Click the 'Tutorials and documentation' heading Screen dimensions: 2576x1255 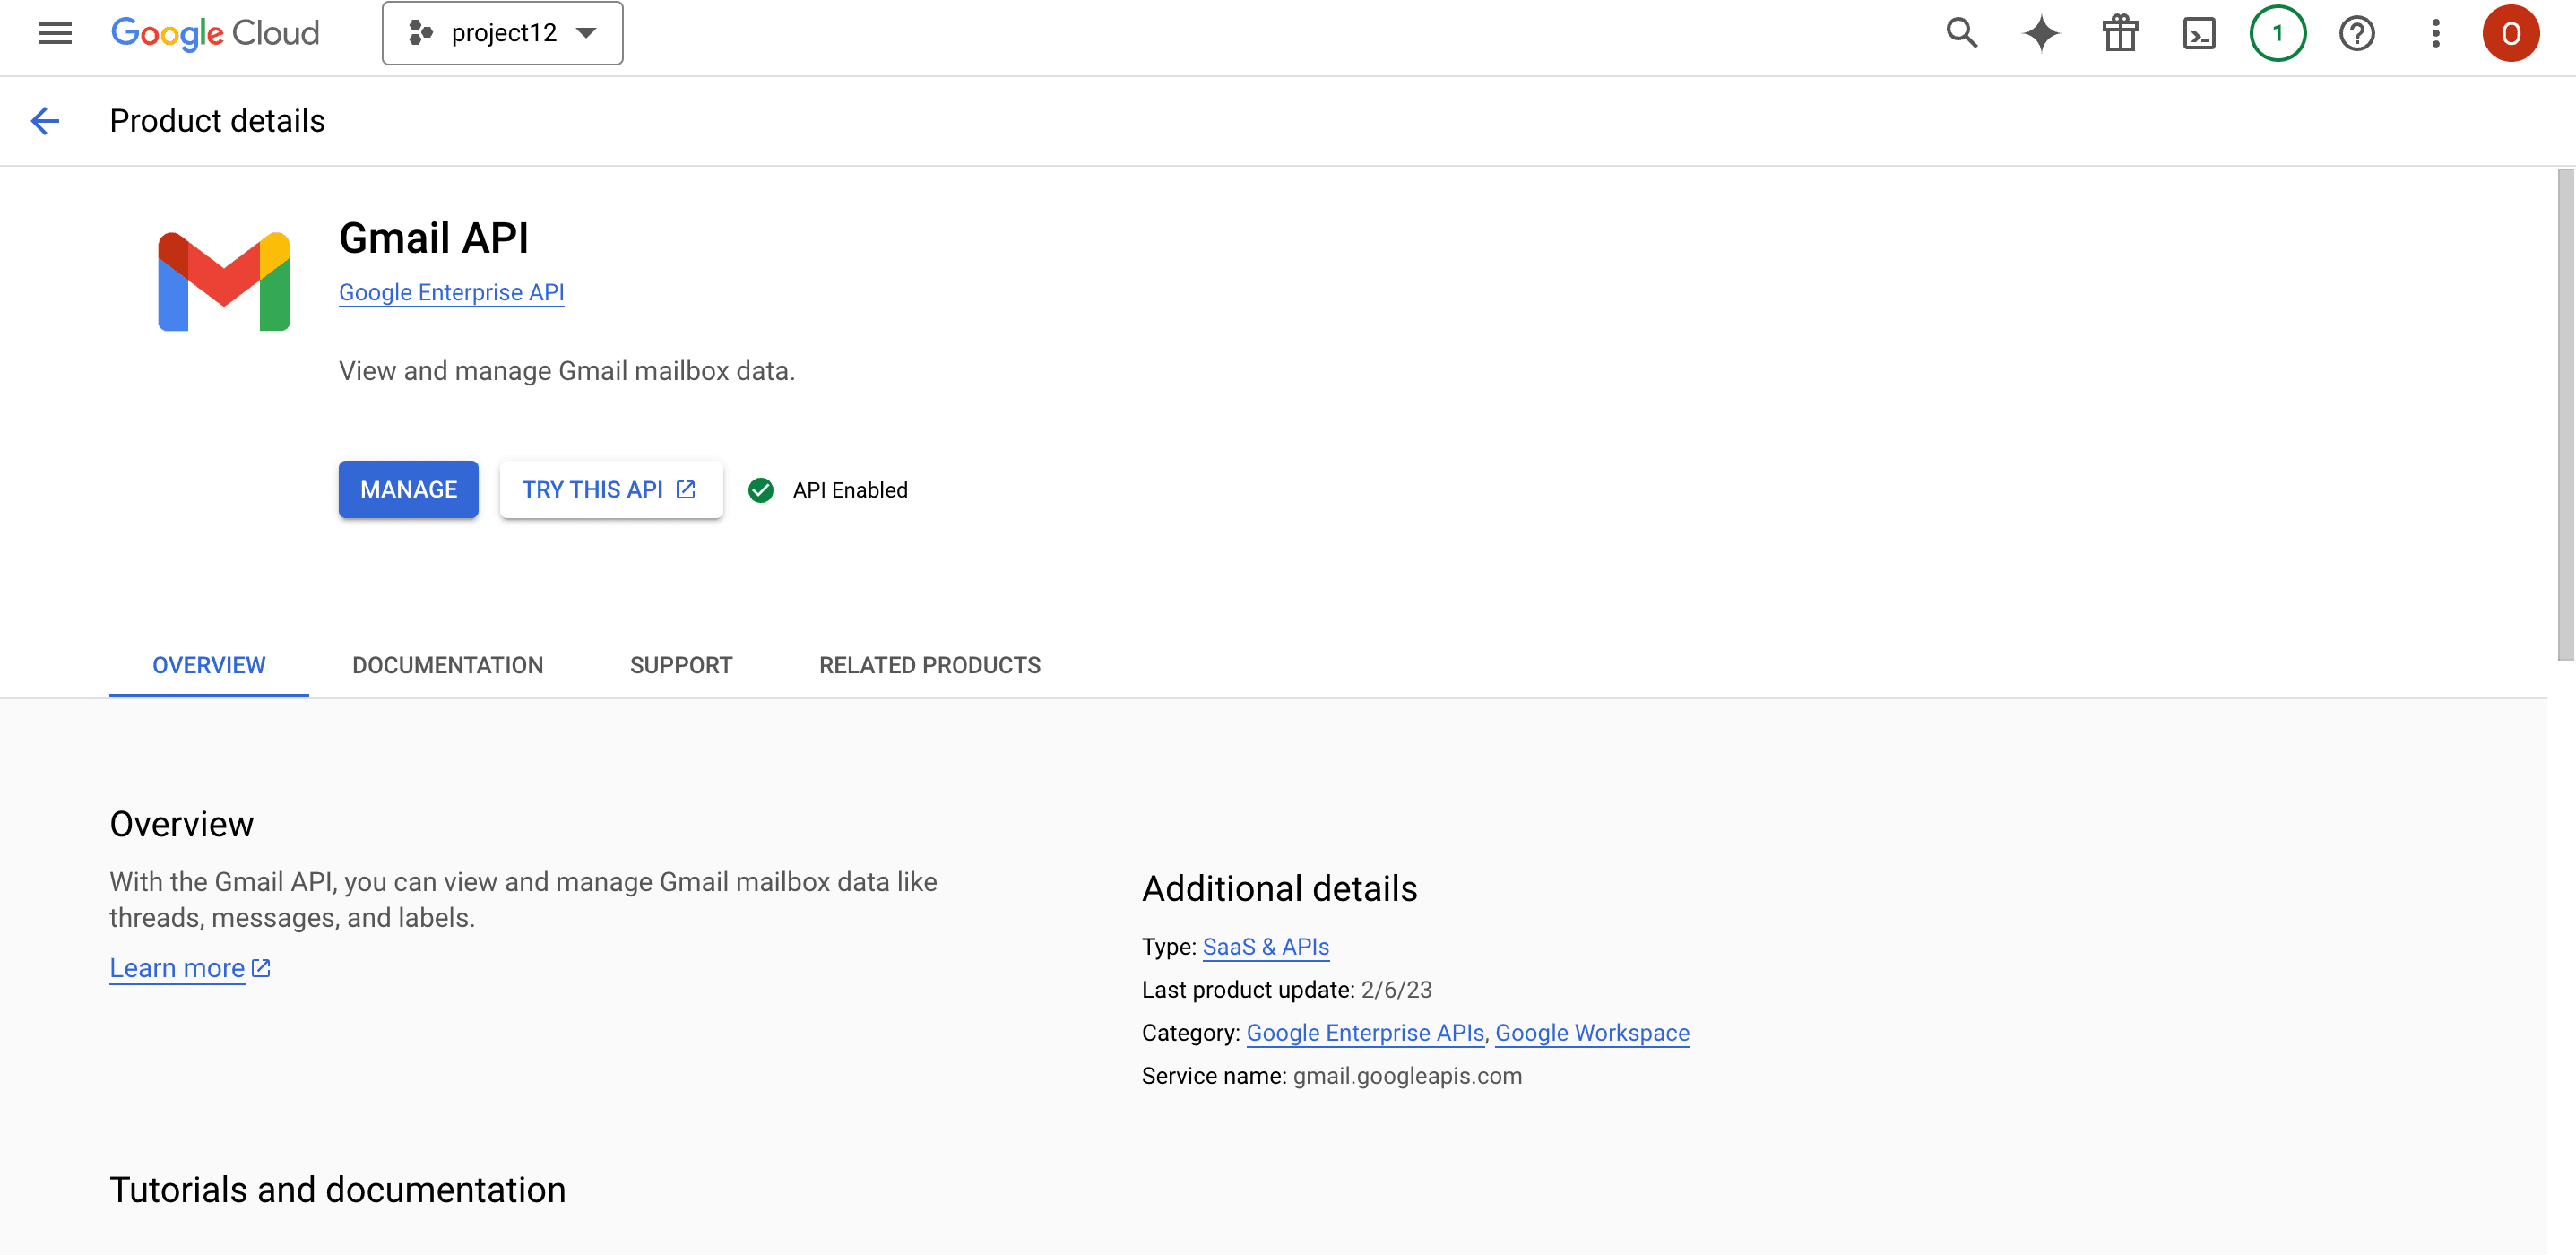[x=338, y=1189]
